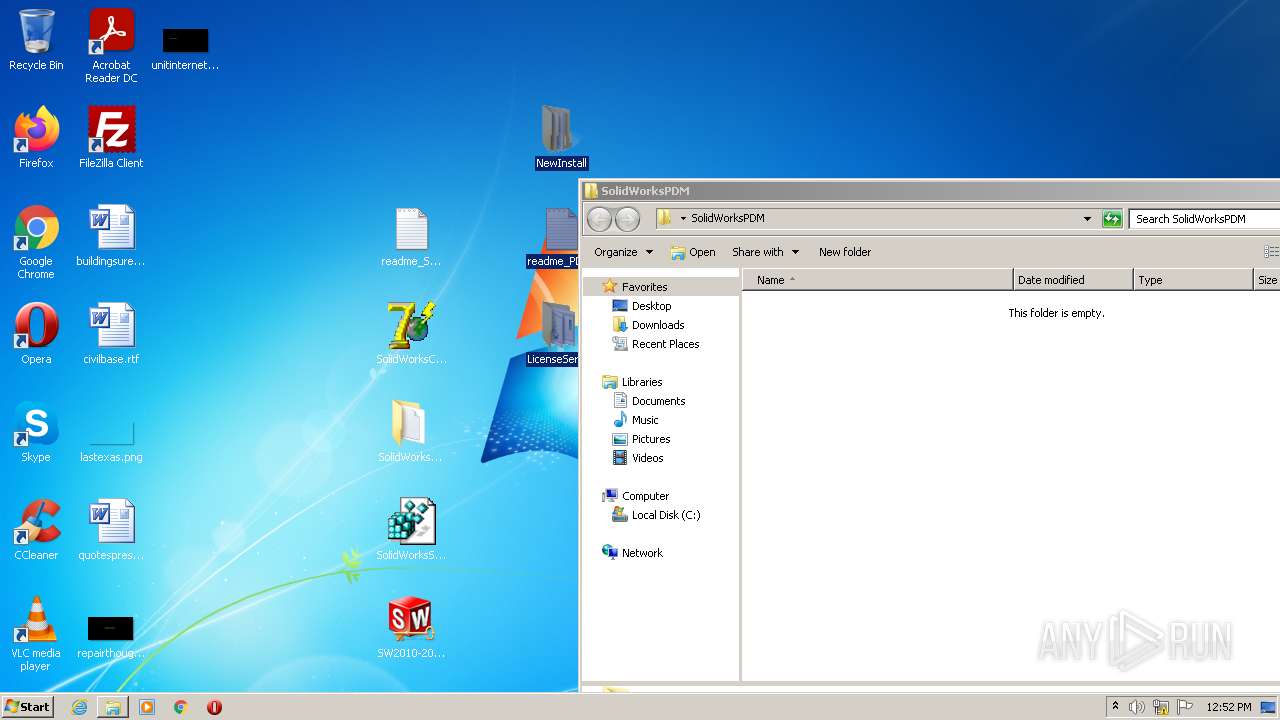Sort by Type column header

pyautogui.click(x=1193, y=280)
